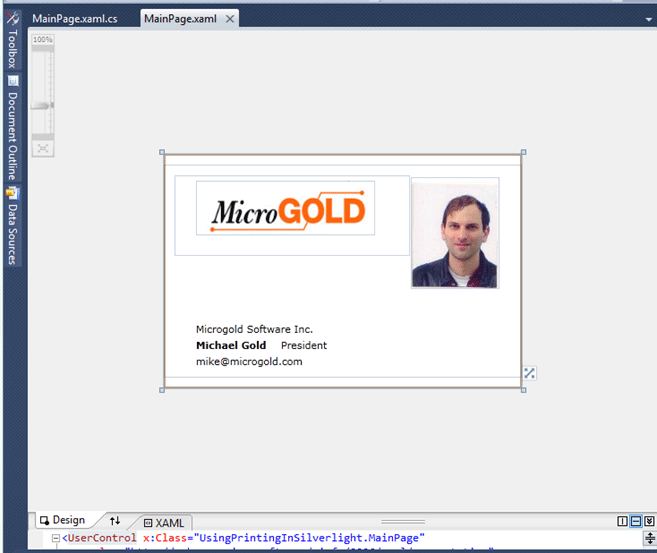Open the active documents dropdown arrow
Viewport: 657px width, 553px height.
[x=649, y=19]
